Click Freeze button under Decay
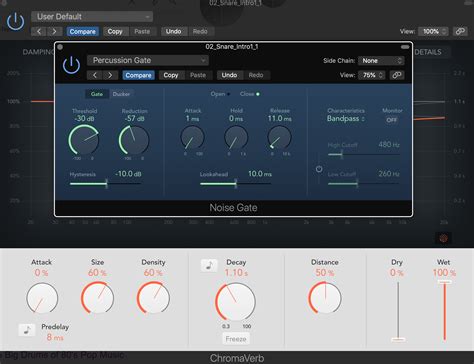474x364 pixels. click(236, 339)
